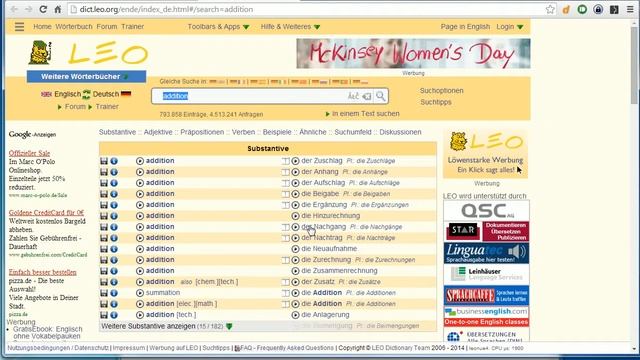Open the McKinsey Women's Day banner
The image size is (640, 360).
pyautogui.click(x=413, y=53)
